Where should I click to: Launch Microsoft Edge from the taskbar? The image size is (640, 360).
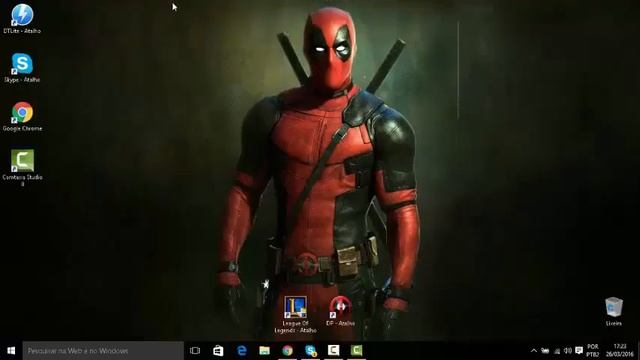coord(242,350)
